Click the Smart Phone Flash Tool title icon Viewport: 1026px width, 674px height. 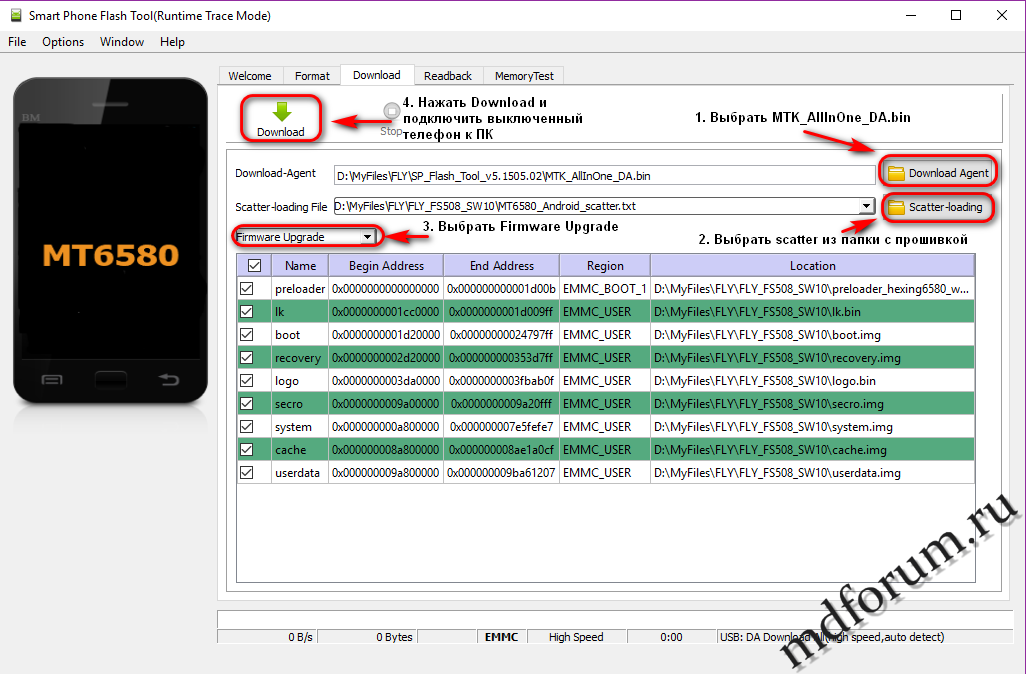[14, 15]
